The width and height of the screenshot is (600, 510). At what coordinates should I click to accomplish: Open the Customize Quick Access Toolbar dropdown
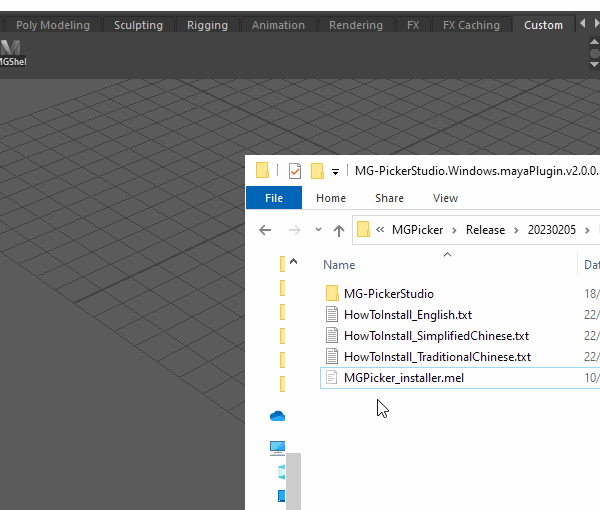(336, 171)
